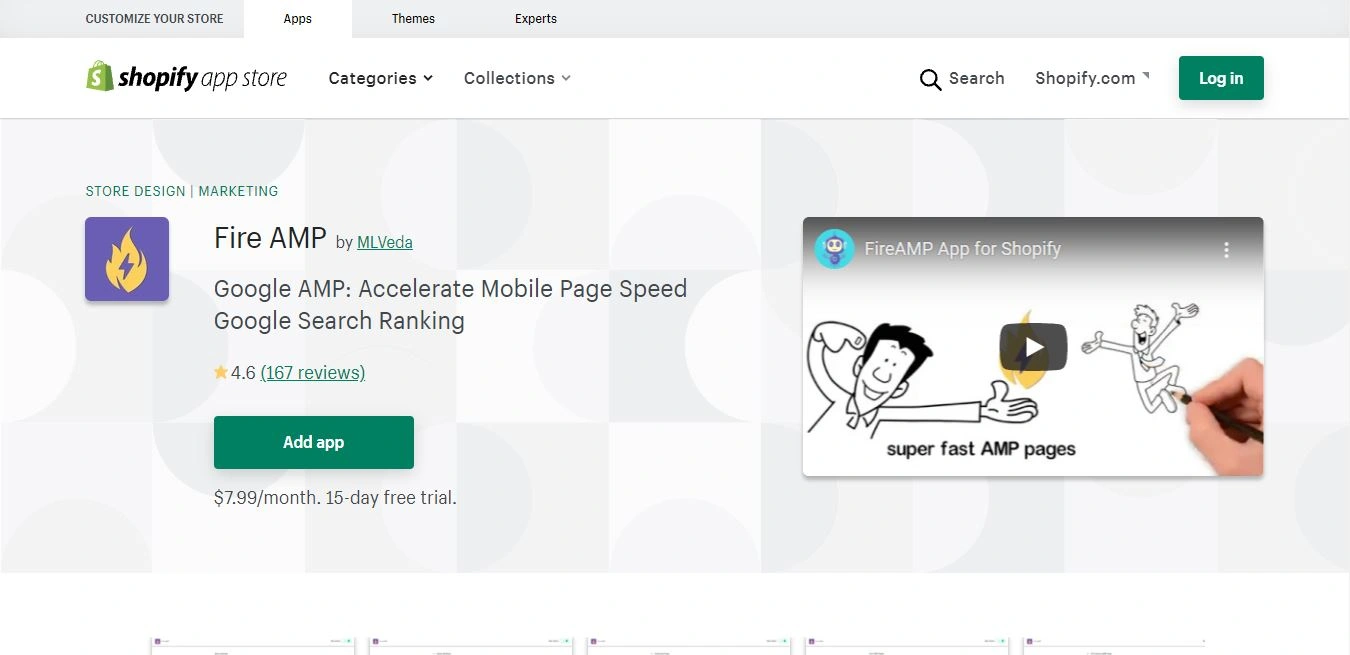This screenshot has width=1350, height=655.
Task: Click the Customize Your Store label
Action: (x=155, y=19)
